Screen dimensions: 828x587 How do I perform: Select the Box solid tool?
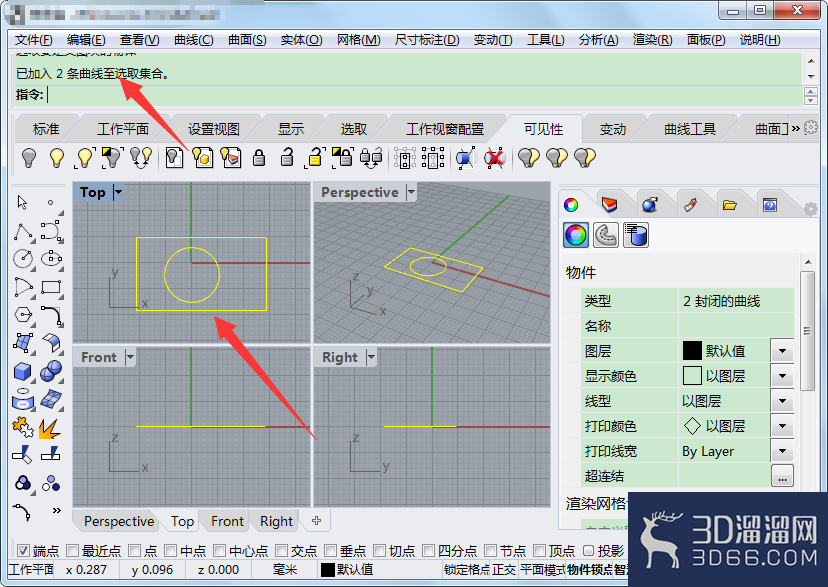pyautogui.click(x=23, y=372)
